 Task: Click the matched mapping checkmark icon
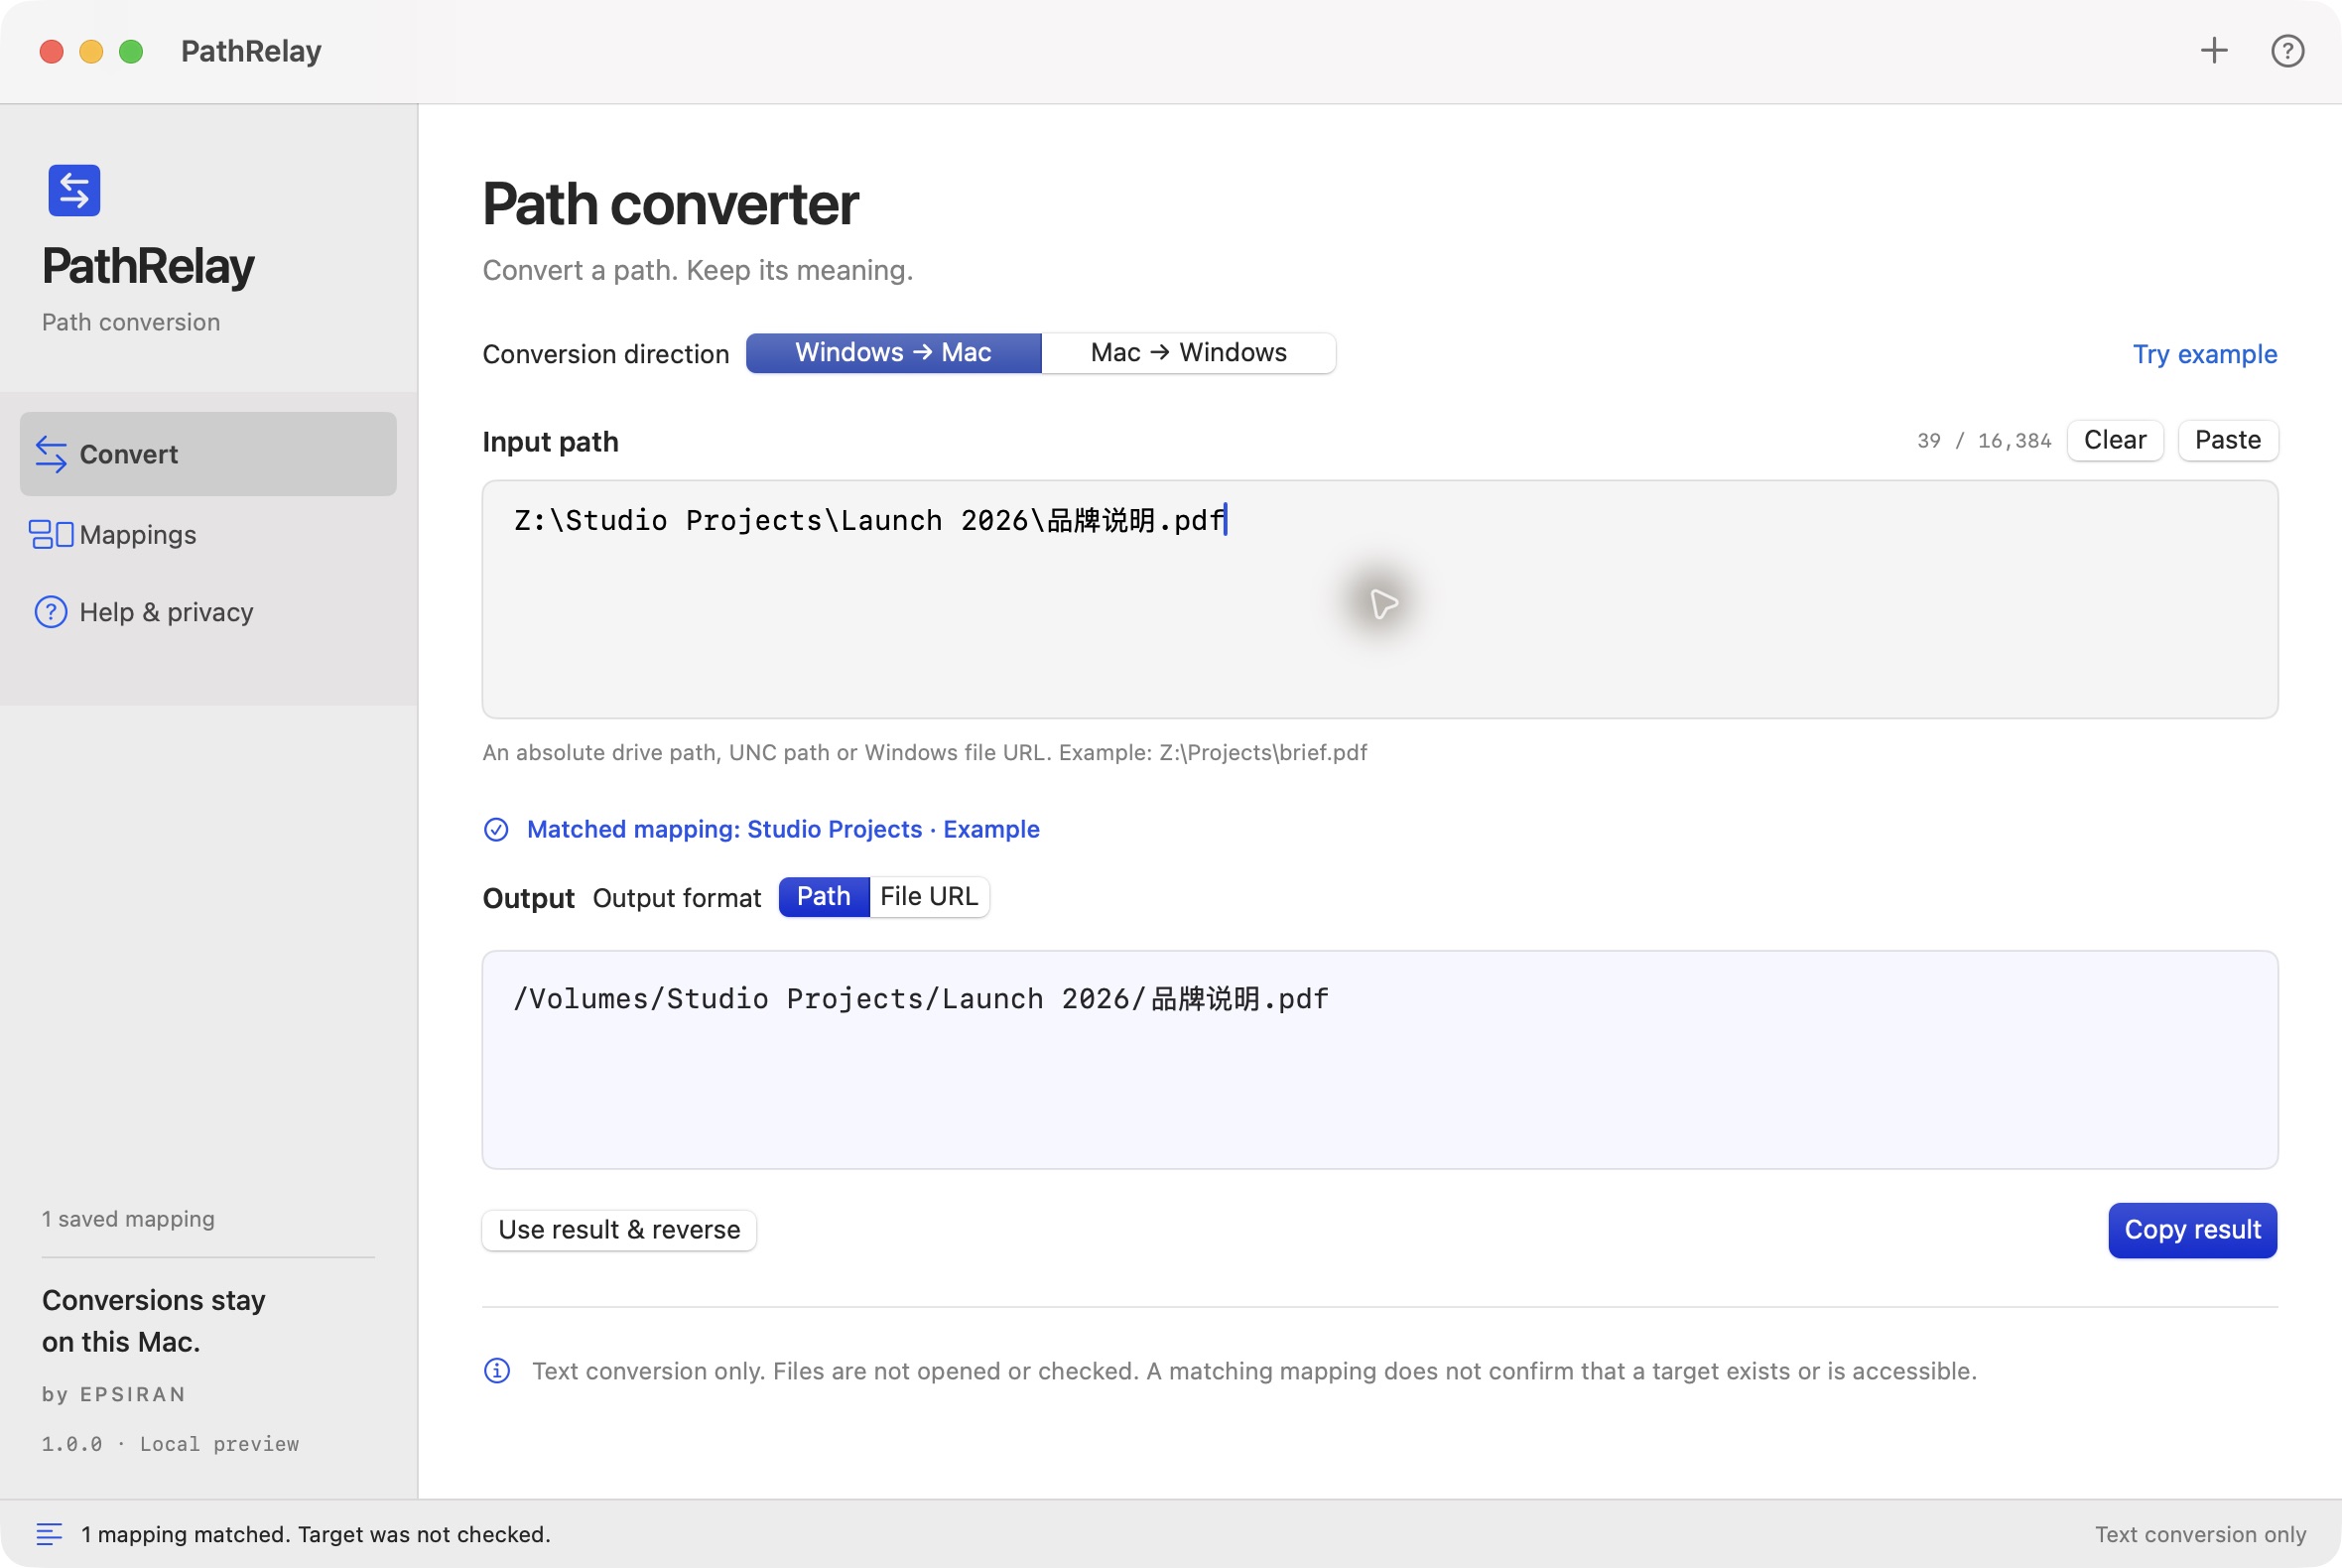tap(496, 829)
